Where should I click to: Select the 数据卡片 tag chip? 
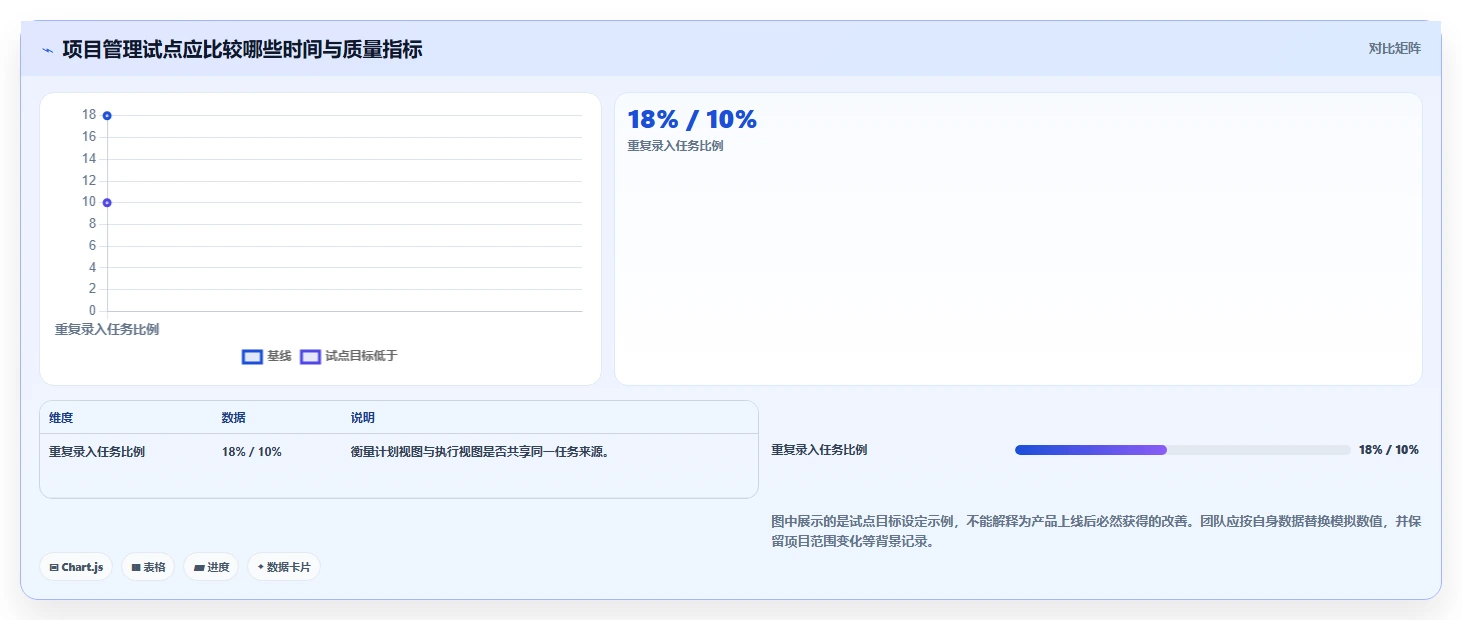tap(284, 567)
